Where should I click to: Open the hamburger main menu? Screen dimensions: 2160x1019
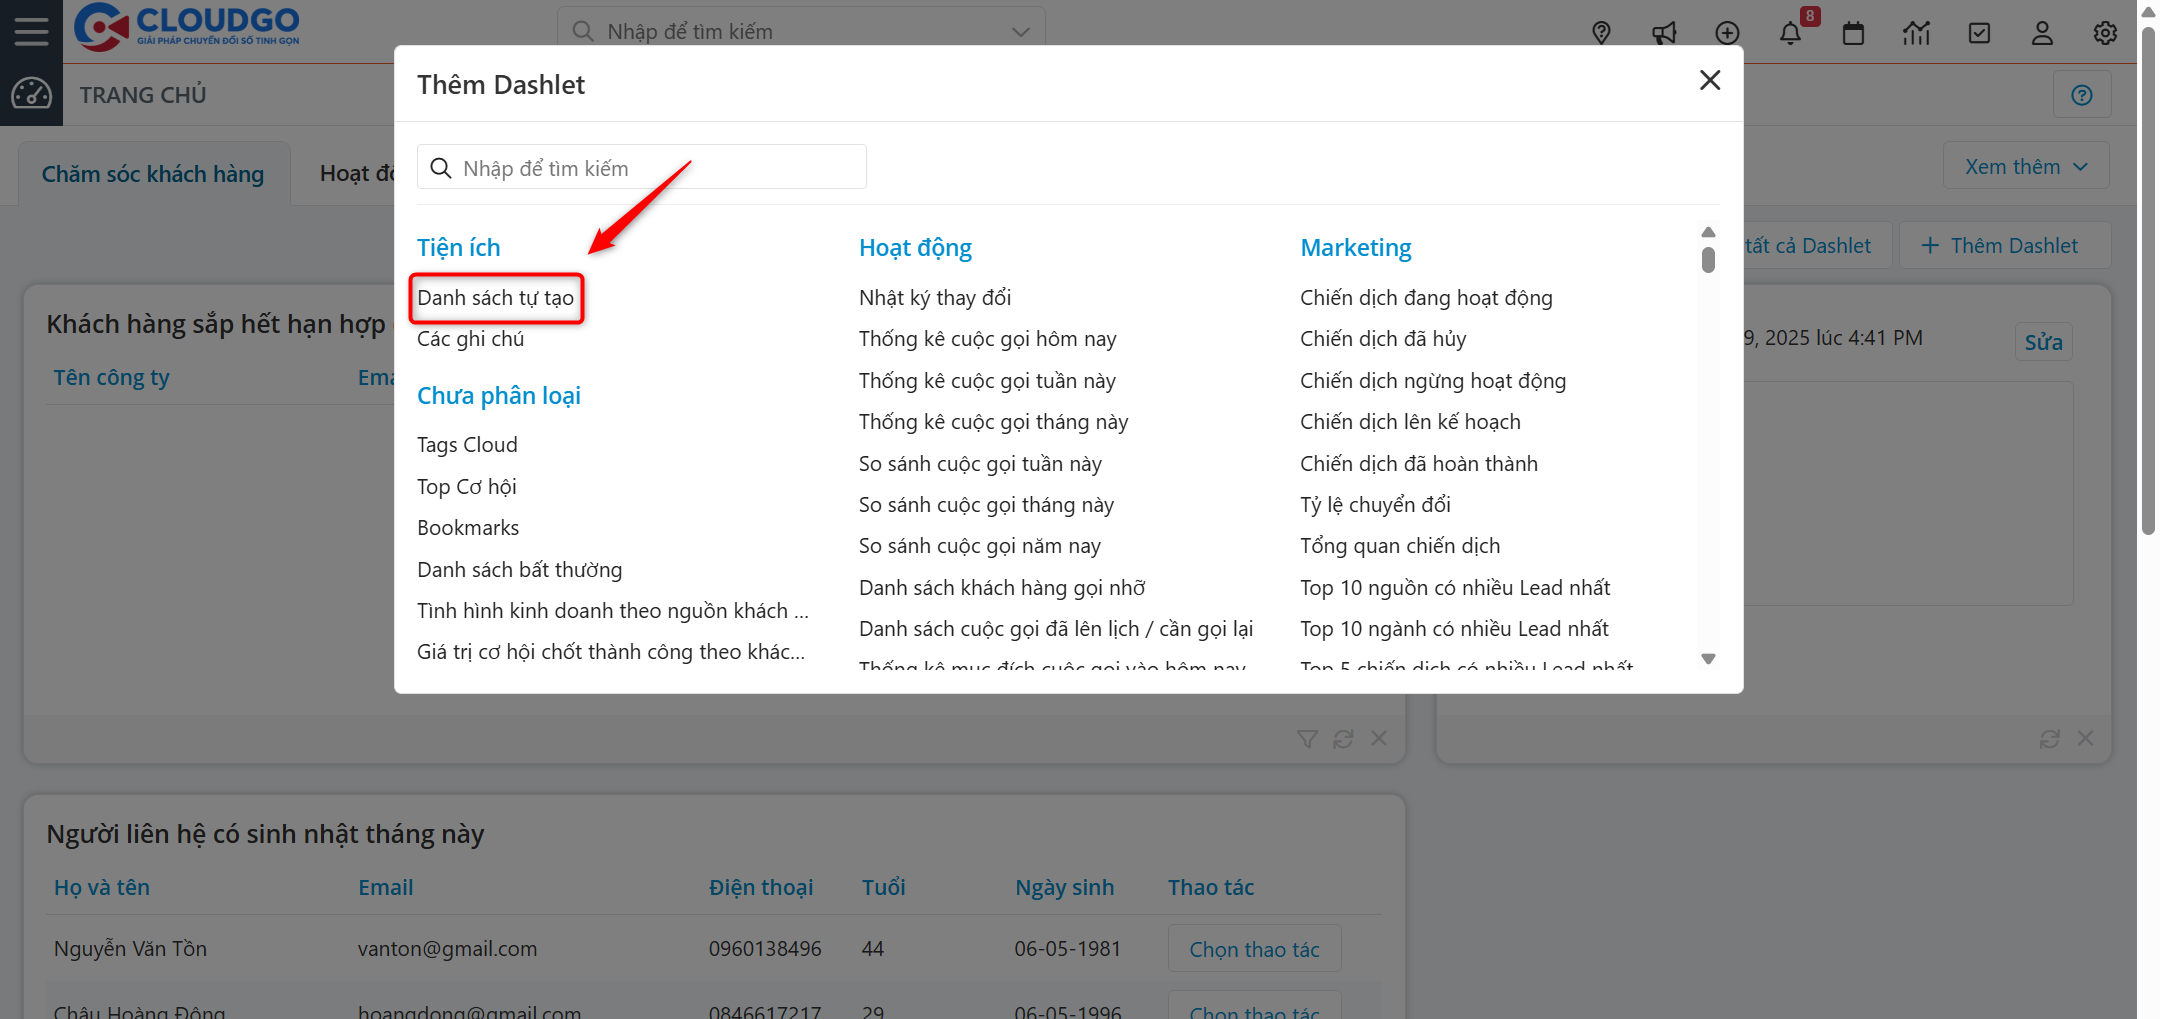(x=31, y=31)
